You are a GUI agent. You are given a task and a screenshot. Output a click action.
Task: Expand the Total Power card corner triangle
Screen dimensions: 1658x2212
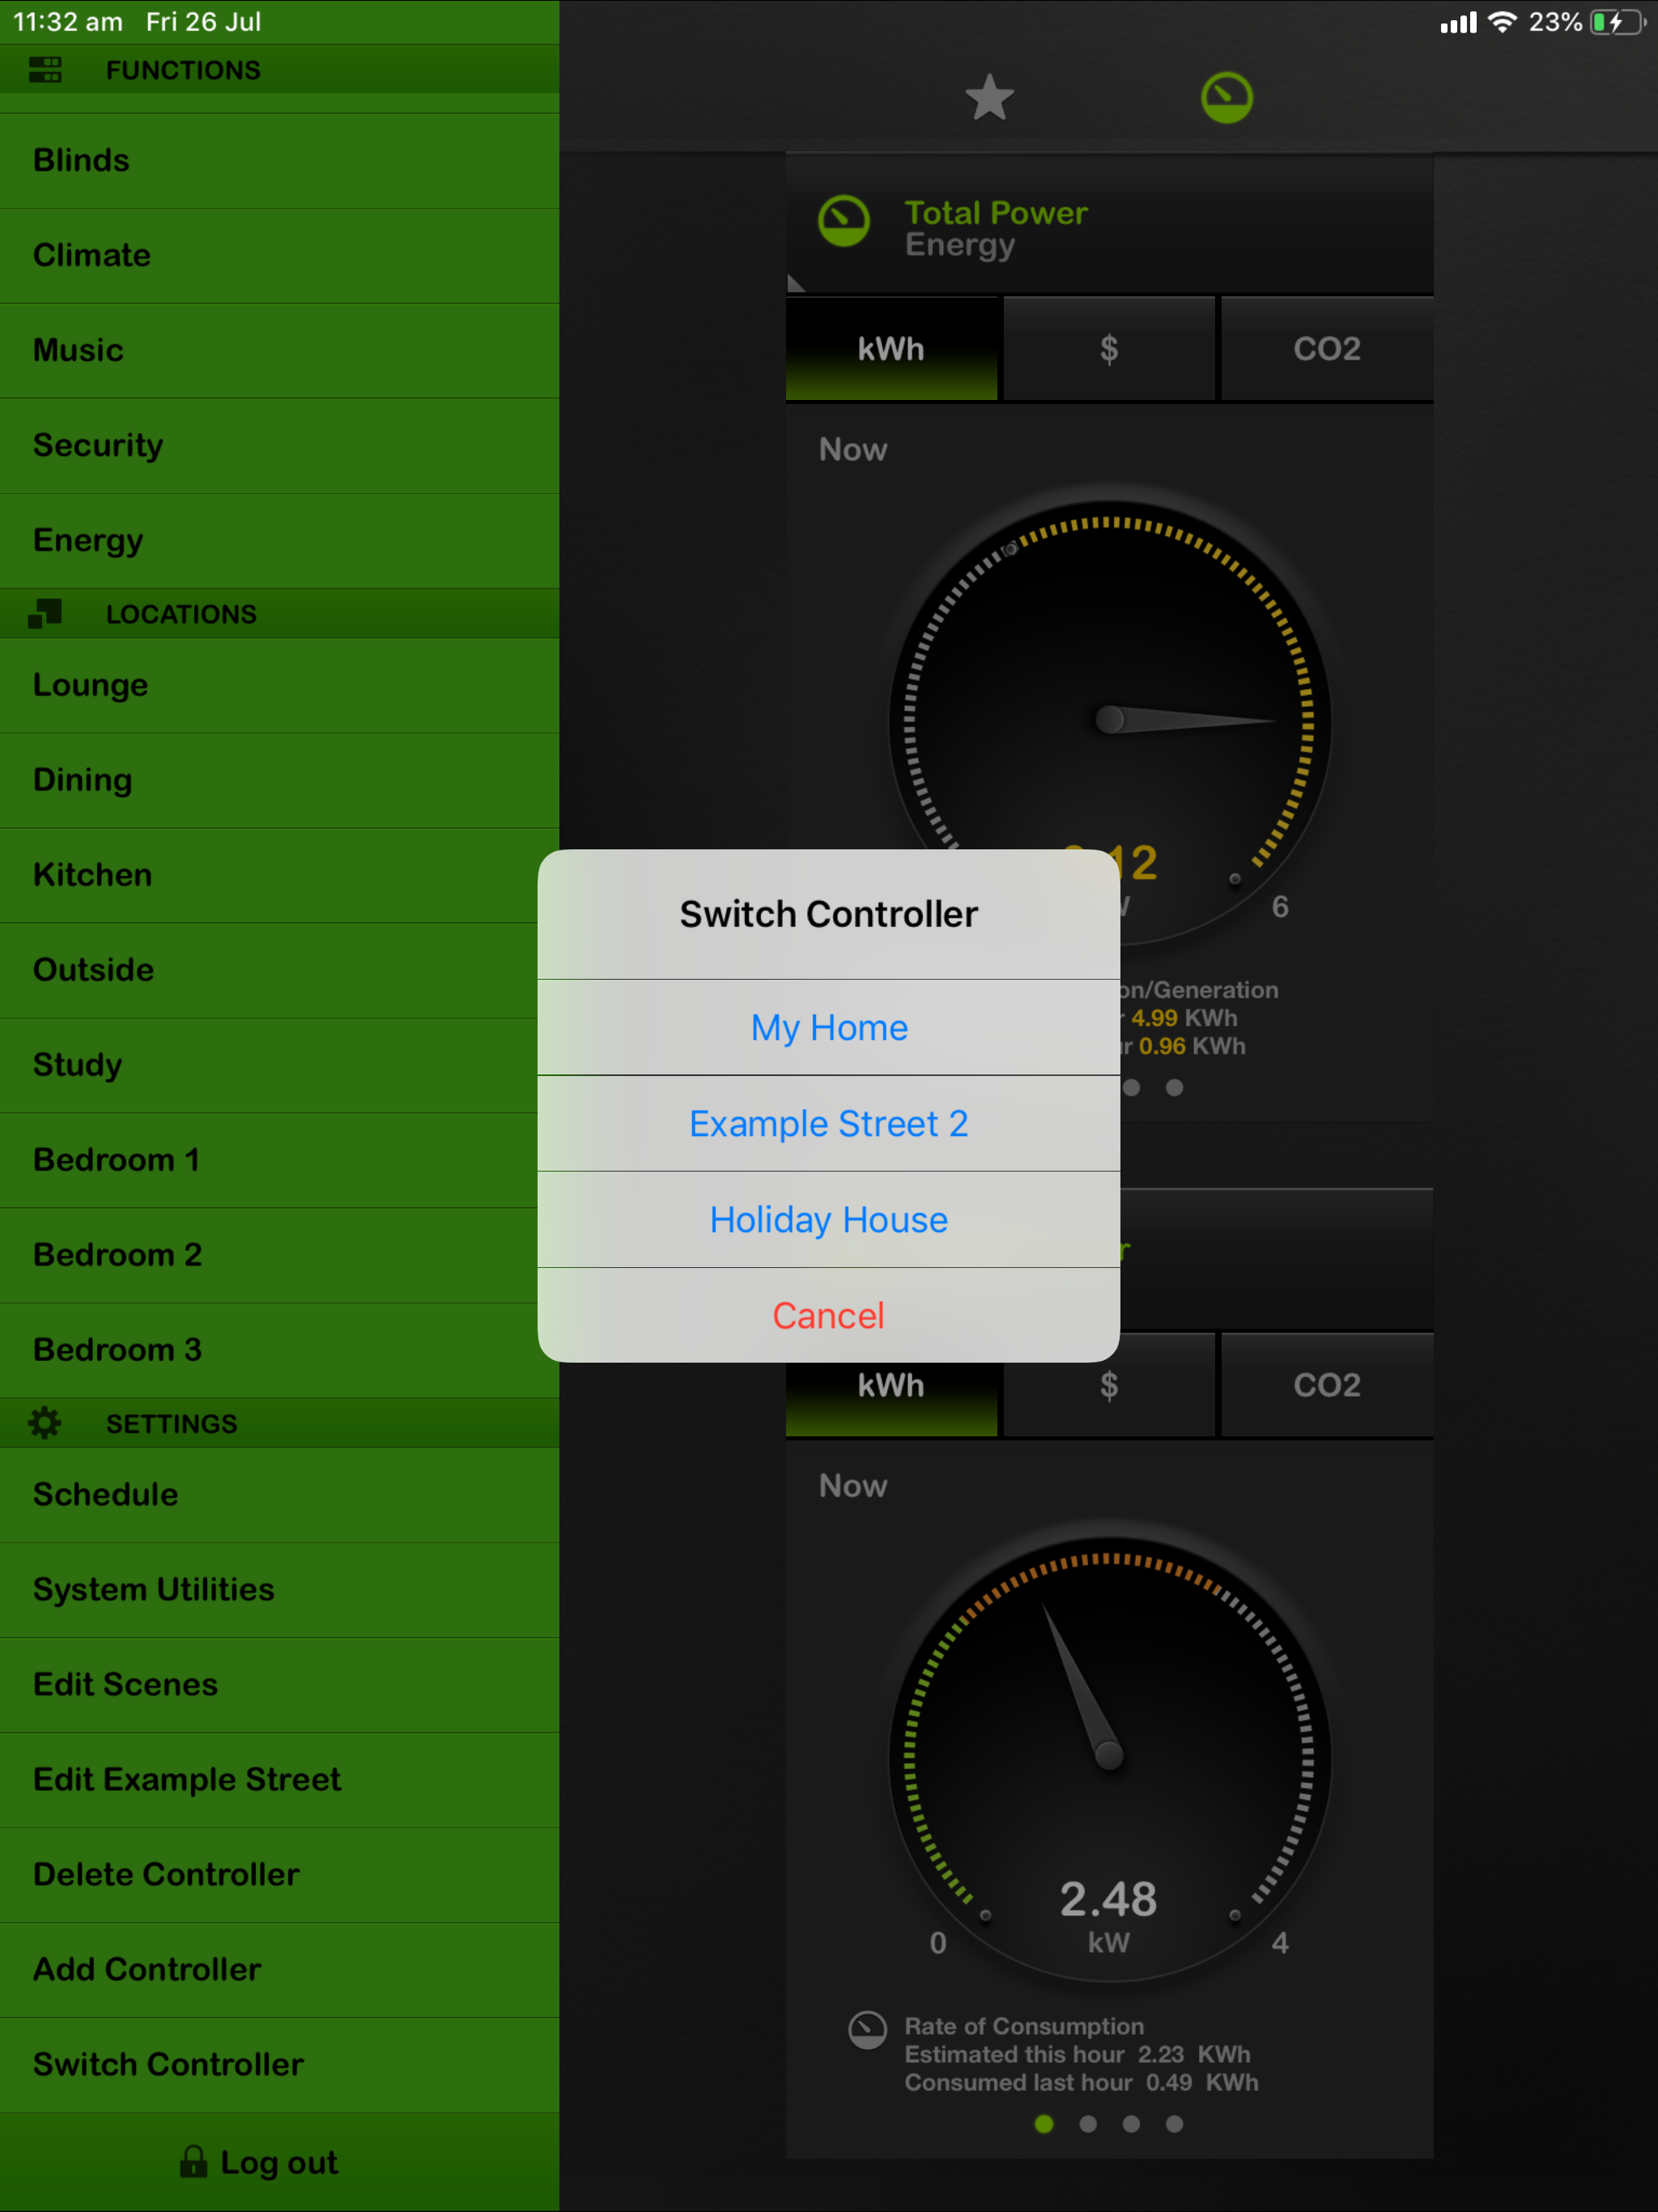pyautogui.click(x=796, y=283)
